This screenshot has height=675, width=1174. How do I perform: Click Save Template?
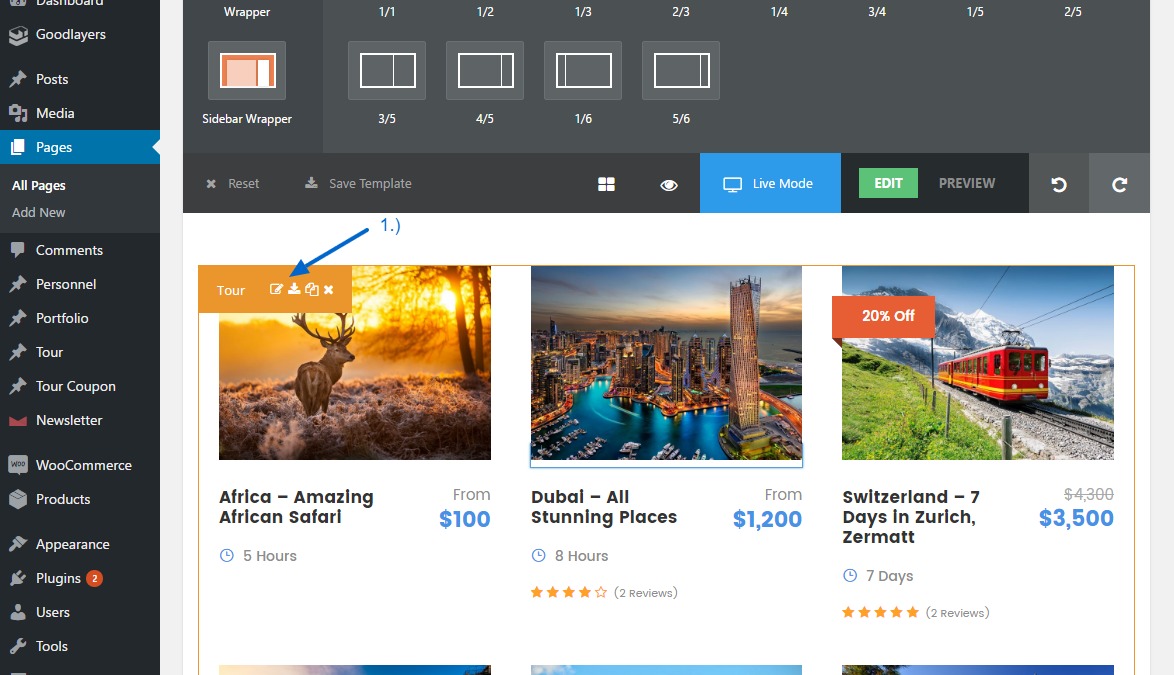(x=359, y=184)
